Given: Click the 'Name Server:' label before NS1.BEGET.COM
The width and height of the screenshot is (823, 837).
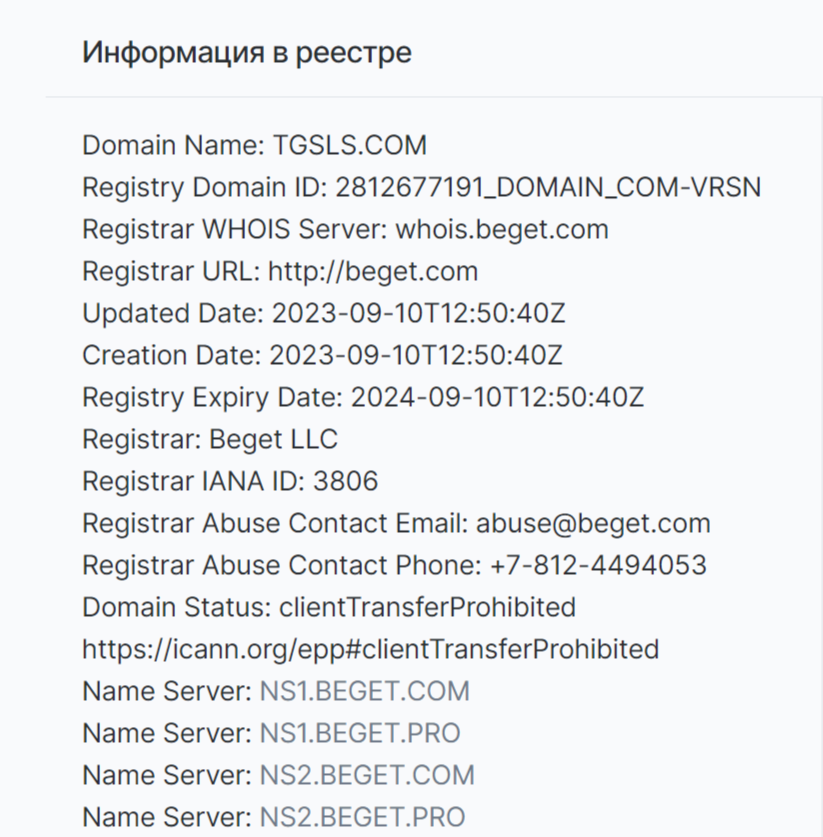Looking at the screenshot, I should [167, 691].
